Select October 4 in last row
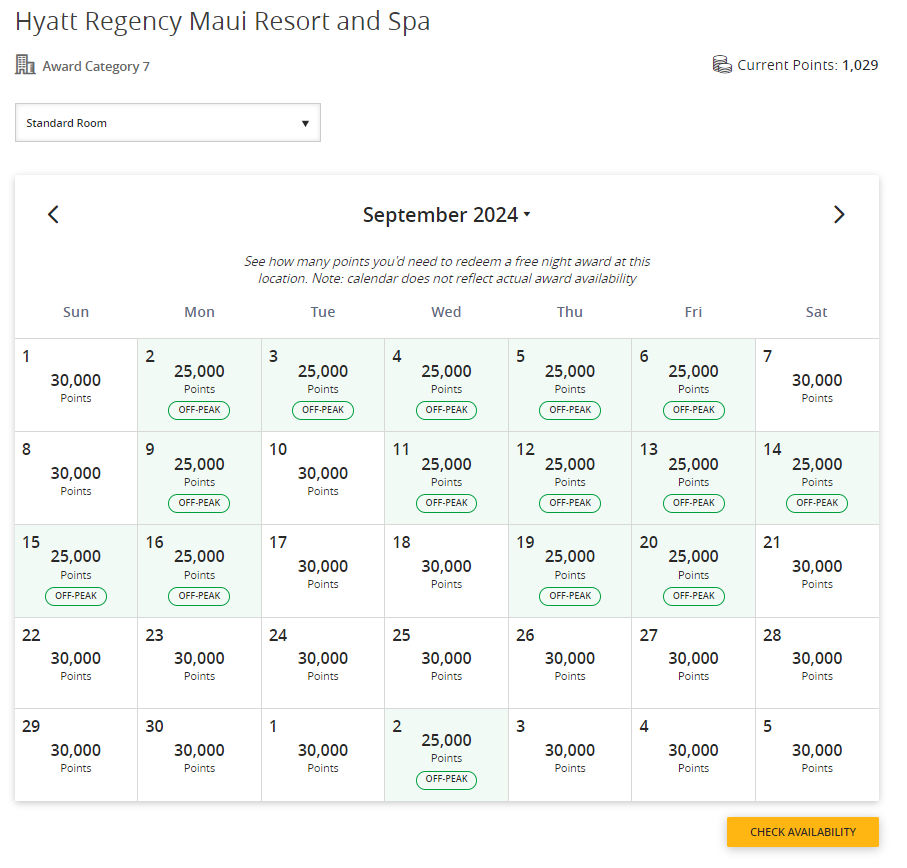This screenshot has width=907, height=868. tap(694, 755)
